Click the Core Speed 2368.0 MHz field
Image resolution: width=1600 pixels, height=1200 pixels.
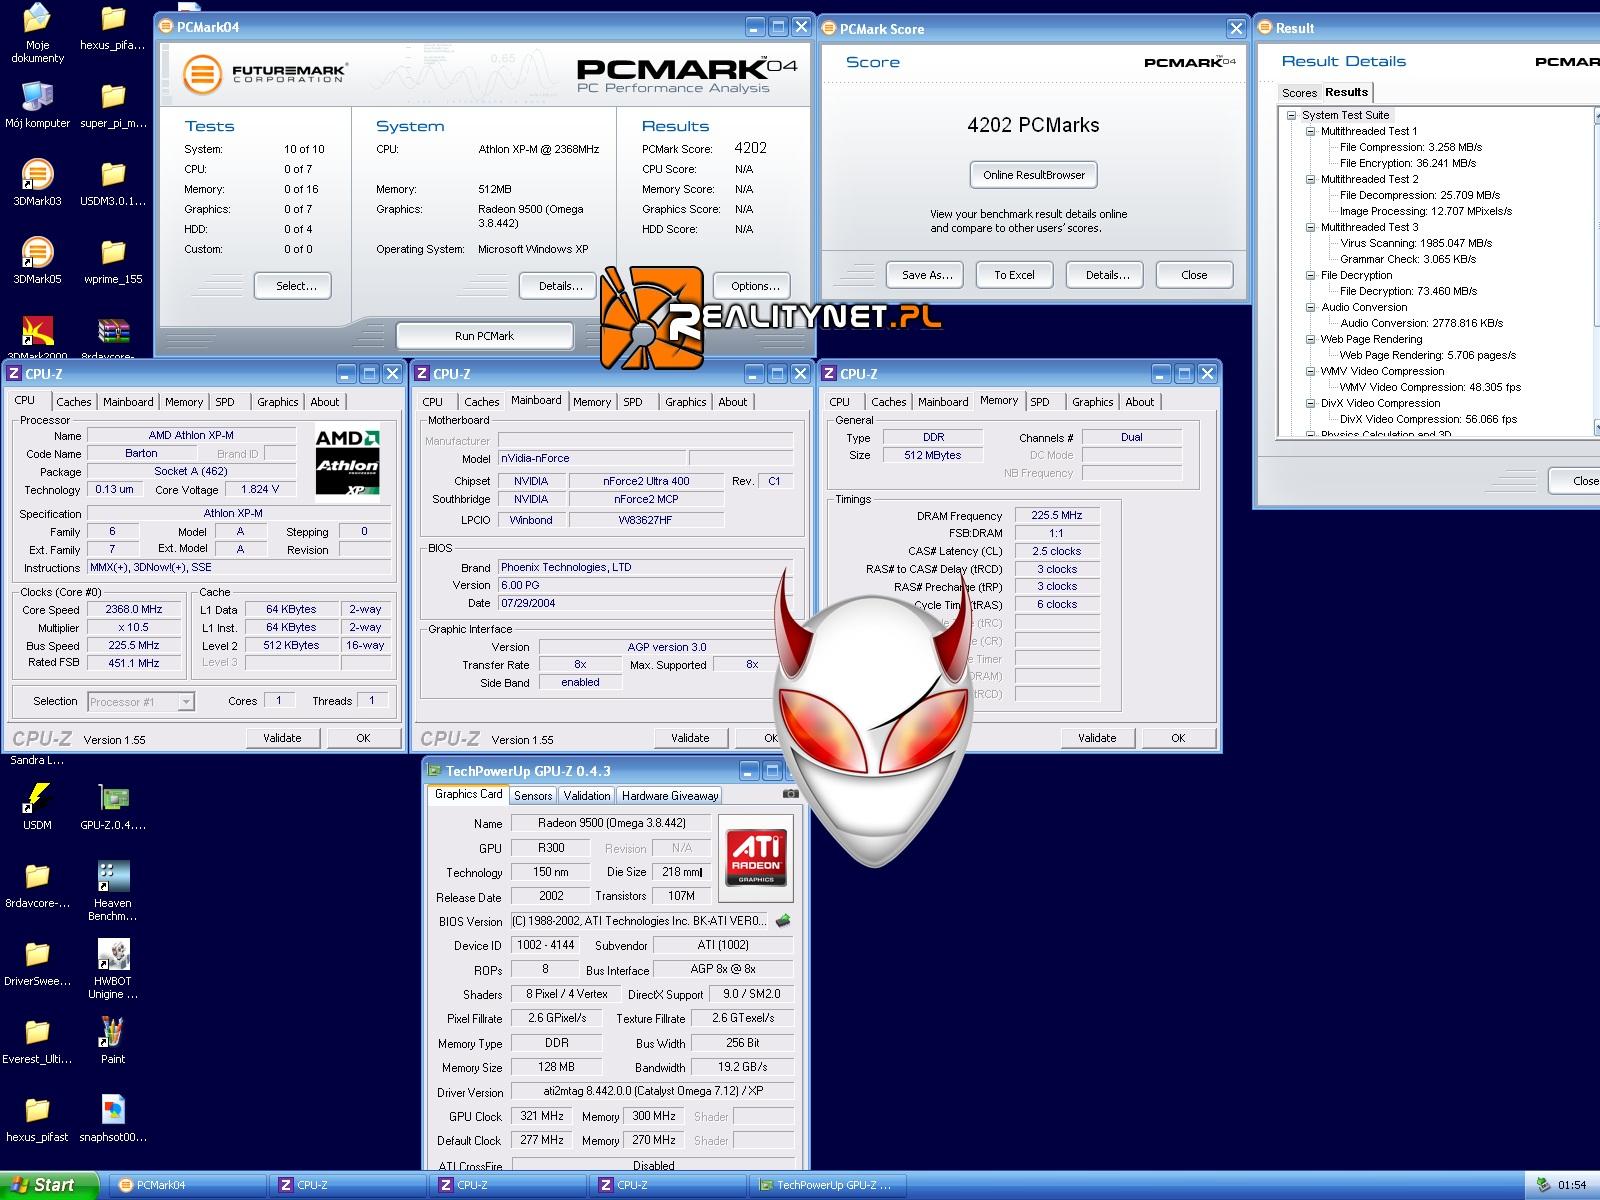coord(134,609)
